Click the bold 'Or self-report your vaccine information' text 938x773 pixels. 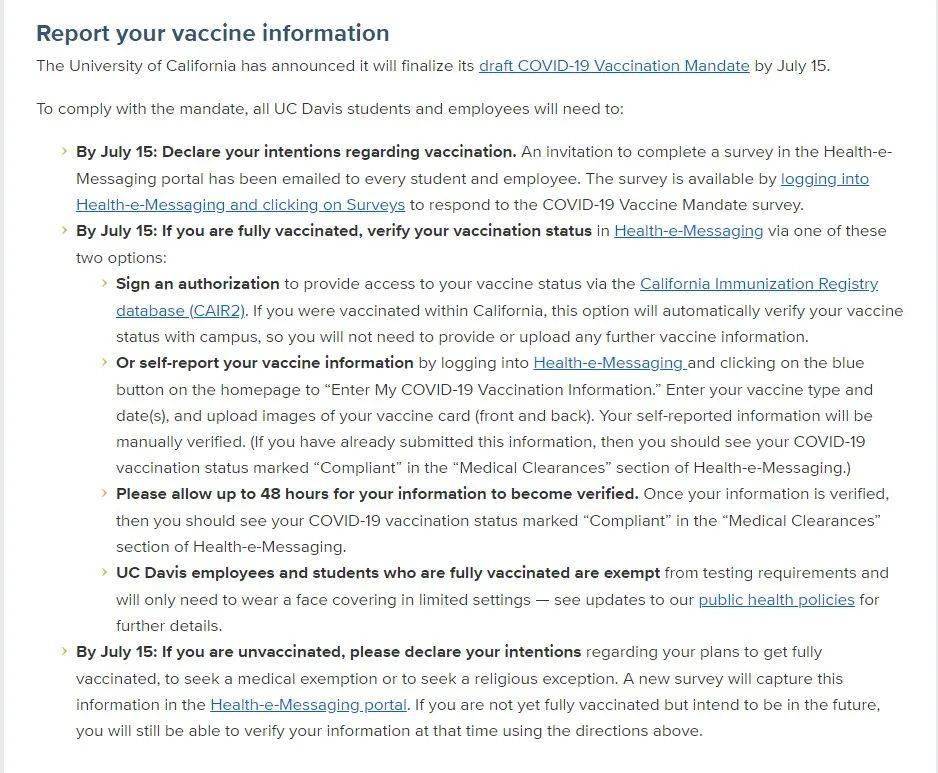[x=264, y=363]
